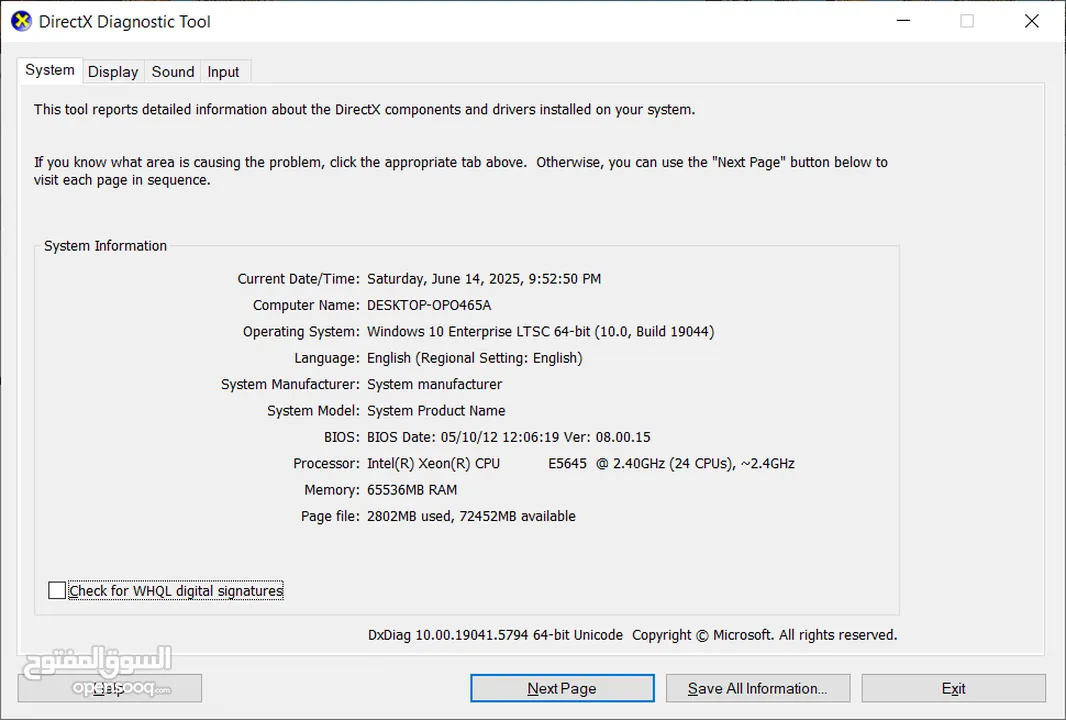The width and height of the screenshot is (1066, 720).
Task: Click the DirectX Diagnostic Tool window title
Action: [x=124, y=22]
